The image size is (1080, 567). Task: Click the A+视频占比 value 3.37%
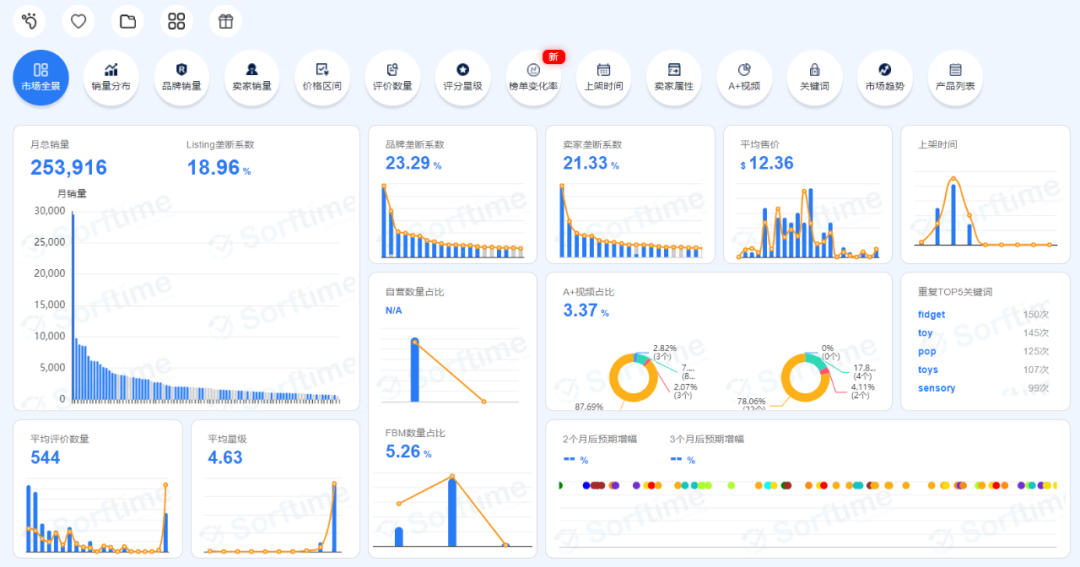click(x=586, y=311)
